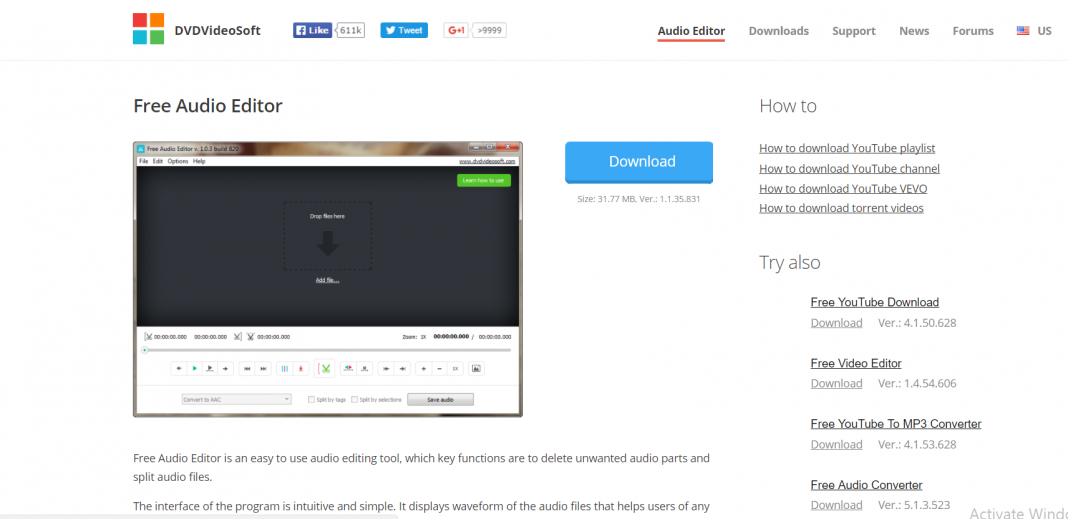Viewport: 1068px width, 519px height.
Task: Click Download under Free Video Editor
Action: [836, 383]
